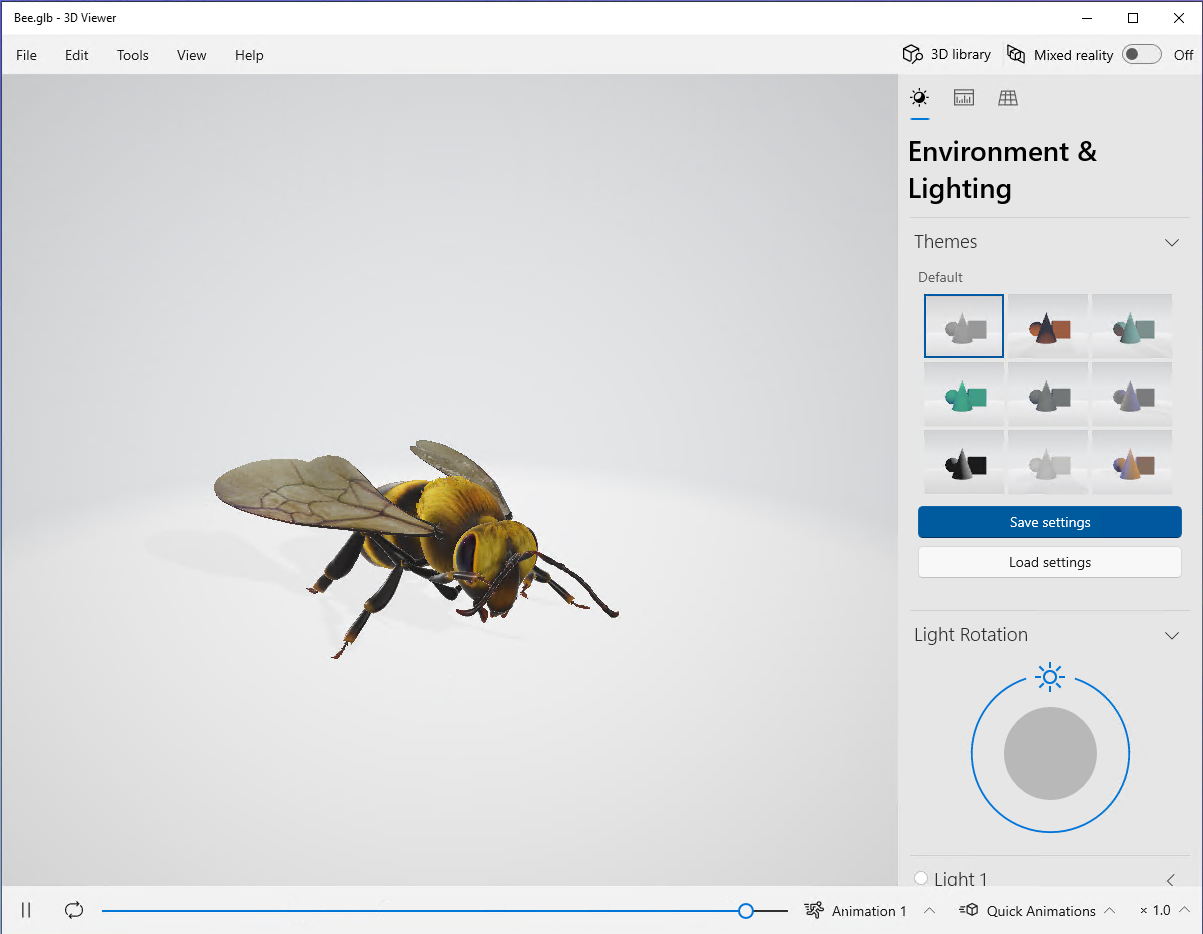Select the Light 1 radio button
Viewport: 1203px width, 934px height.
(921, 878)
